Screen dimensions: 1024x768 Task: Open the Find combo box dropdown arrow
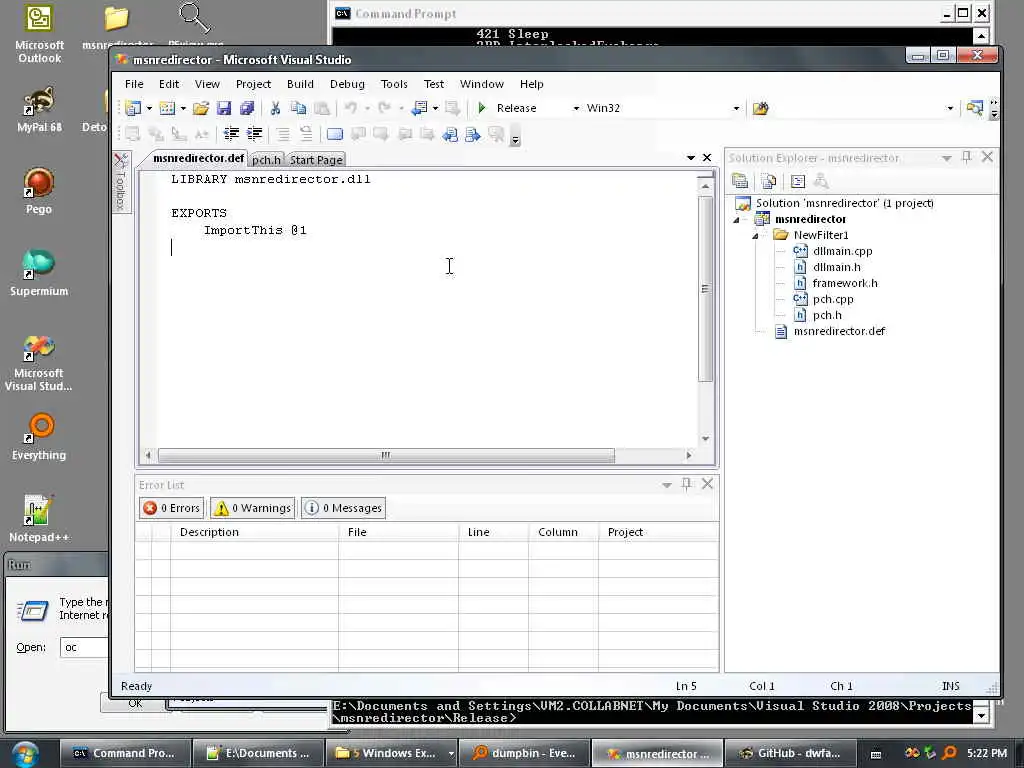click(950, 108)
